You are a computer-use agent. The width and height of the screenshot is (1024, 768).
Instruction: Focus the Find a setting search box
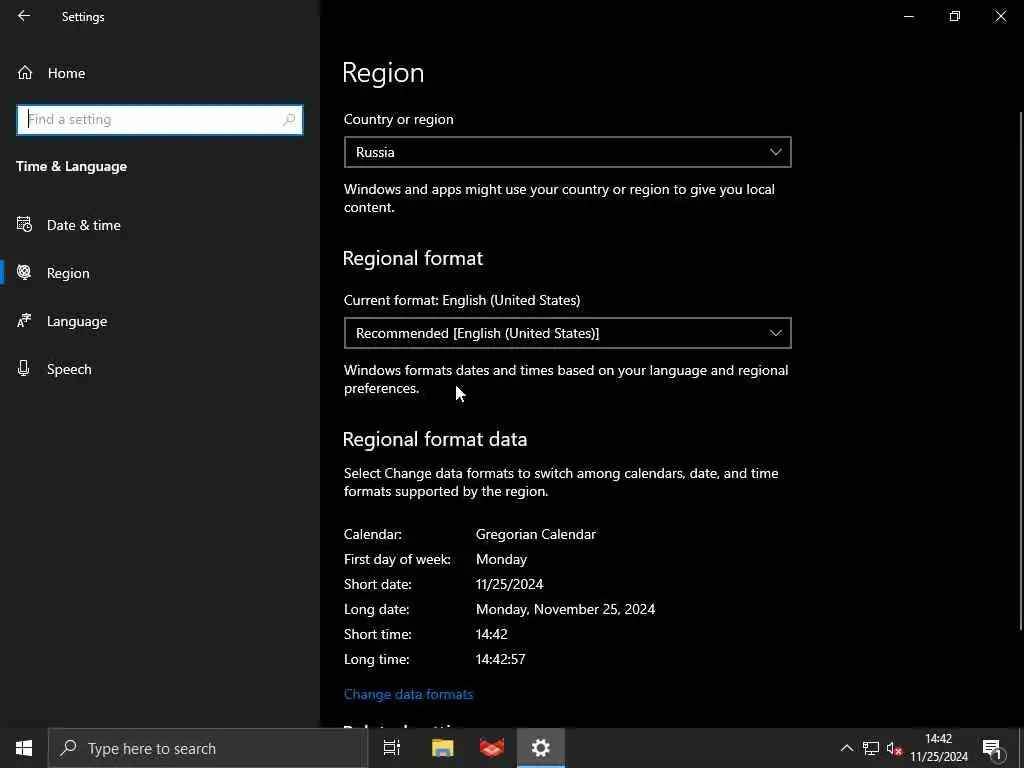pyautogui.click(x=159, y=120)
